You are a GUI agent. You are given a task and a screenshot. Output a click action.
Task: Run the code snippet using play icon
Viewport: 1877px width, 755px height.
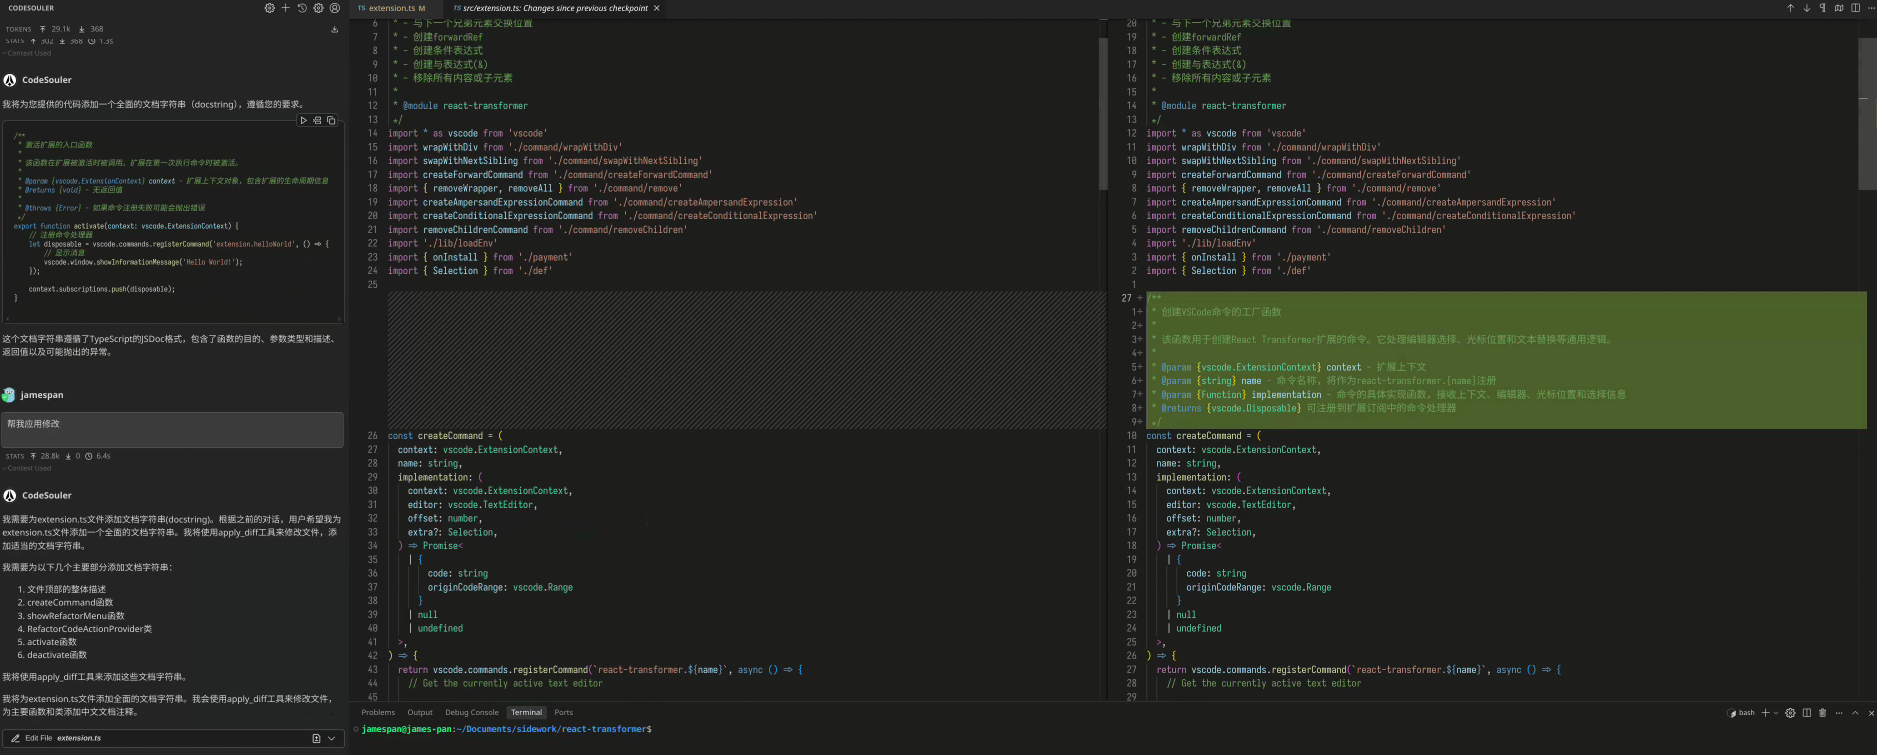coord(304,121)
